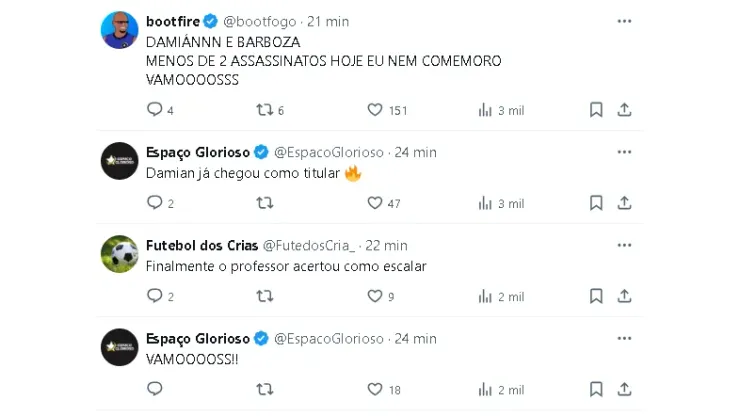Open more options on bootfire's tweet
740x416 pixels.
(625, 21)
